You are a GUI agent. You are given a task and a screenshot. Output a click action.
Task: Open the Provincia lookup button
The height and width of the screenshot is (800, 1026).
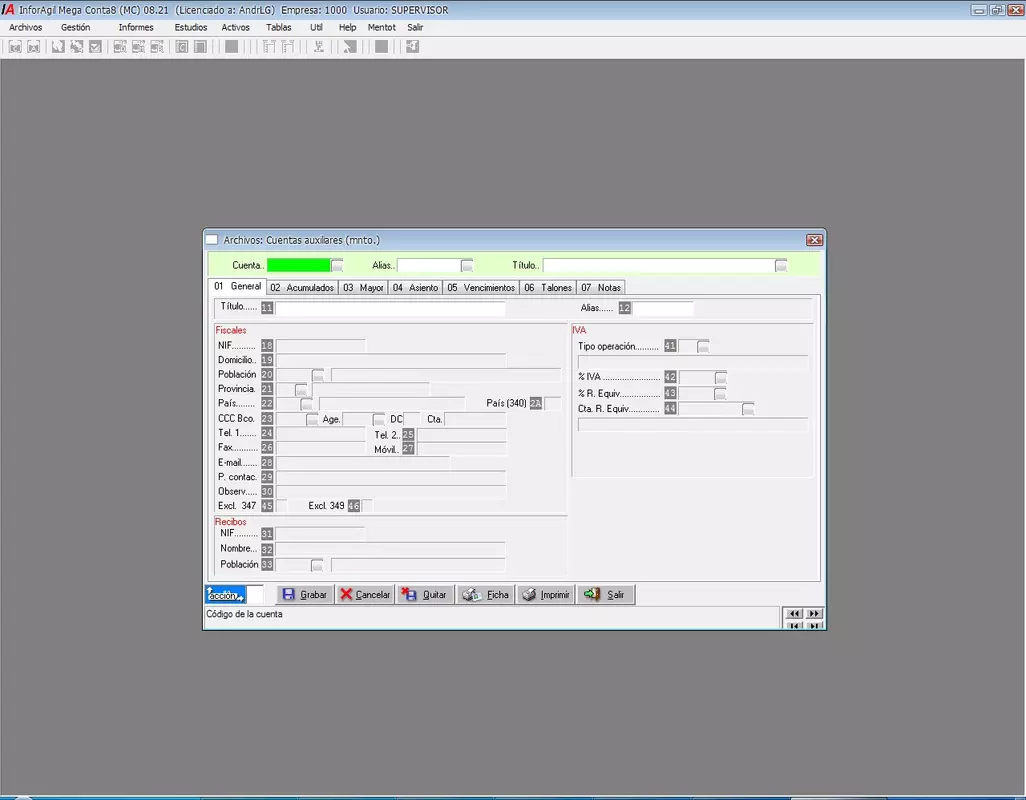301,390
